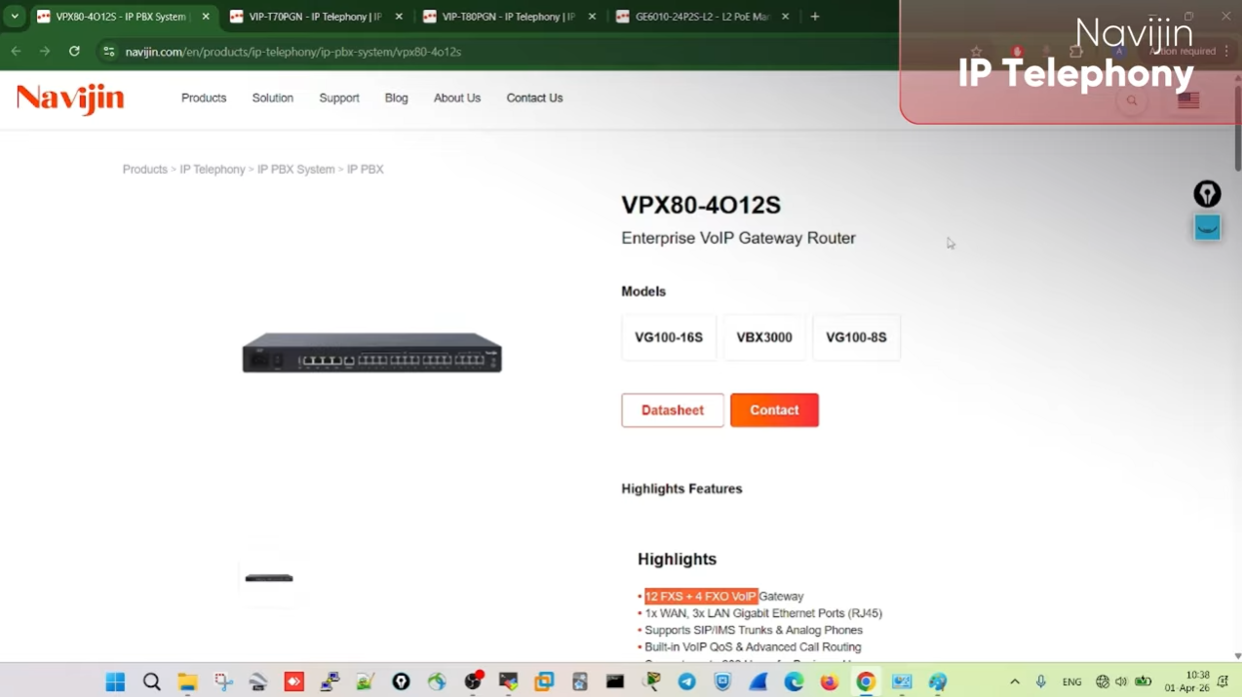The image size is (1242, 697).
Task: Open the live chat widget icon
Action: click(1207, 228)
